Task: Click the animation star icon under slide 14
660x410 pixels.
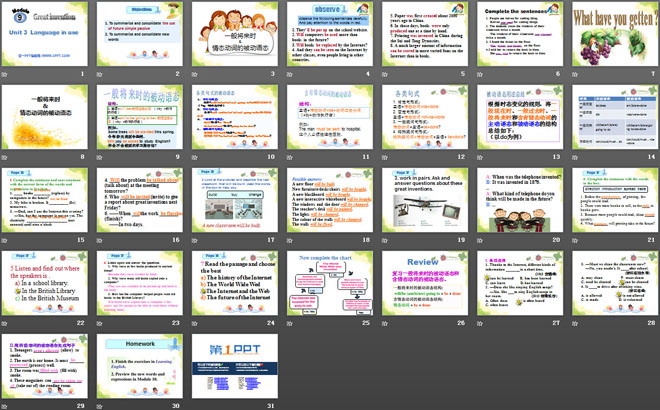Action: 575,157
